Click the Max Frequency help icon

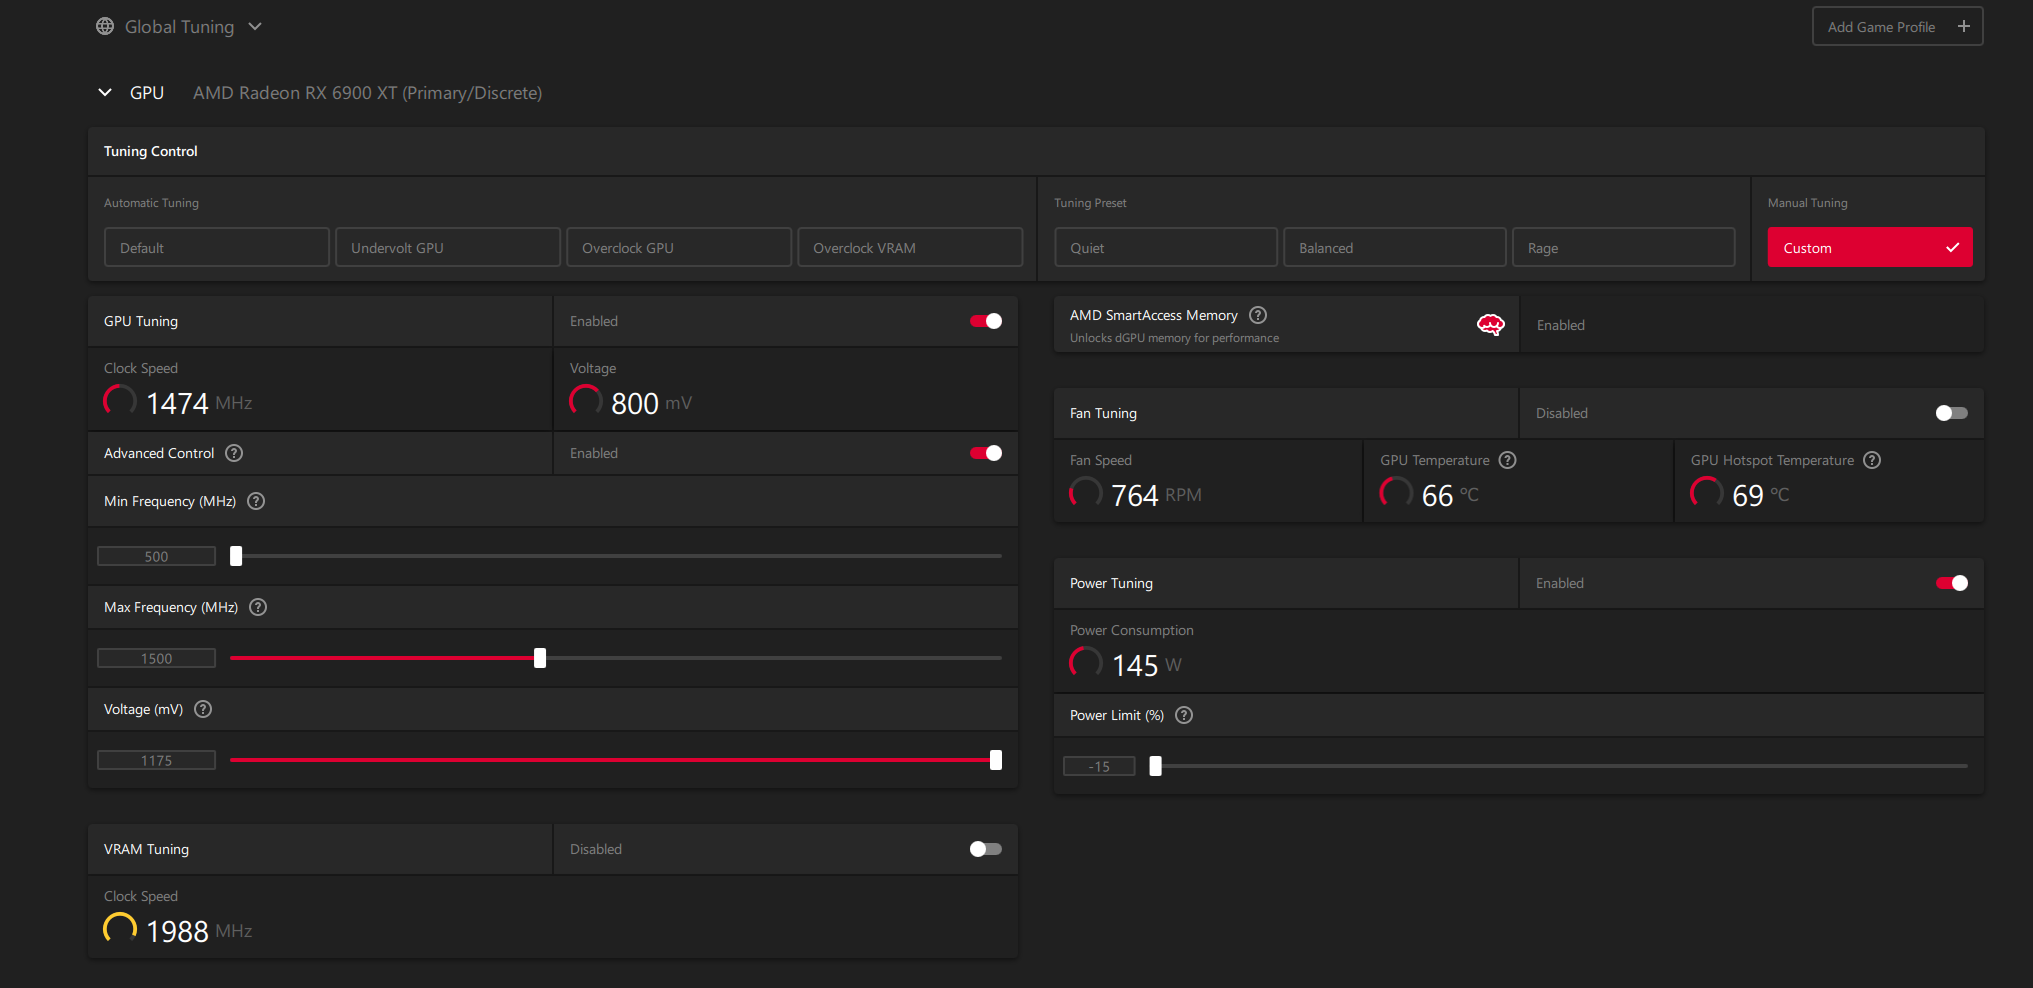(258, 607)
